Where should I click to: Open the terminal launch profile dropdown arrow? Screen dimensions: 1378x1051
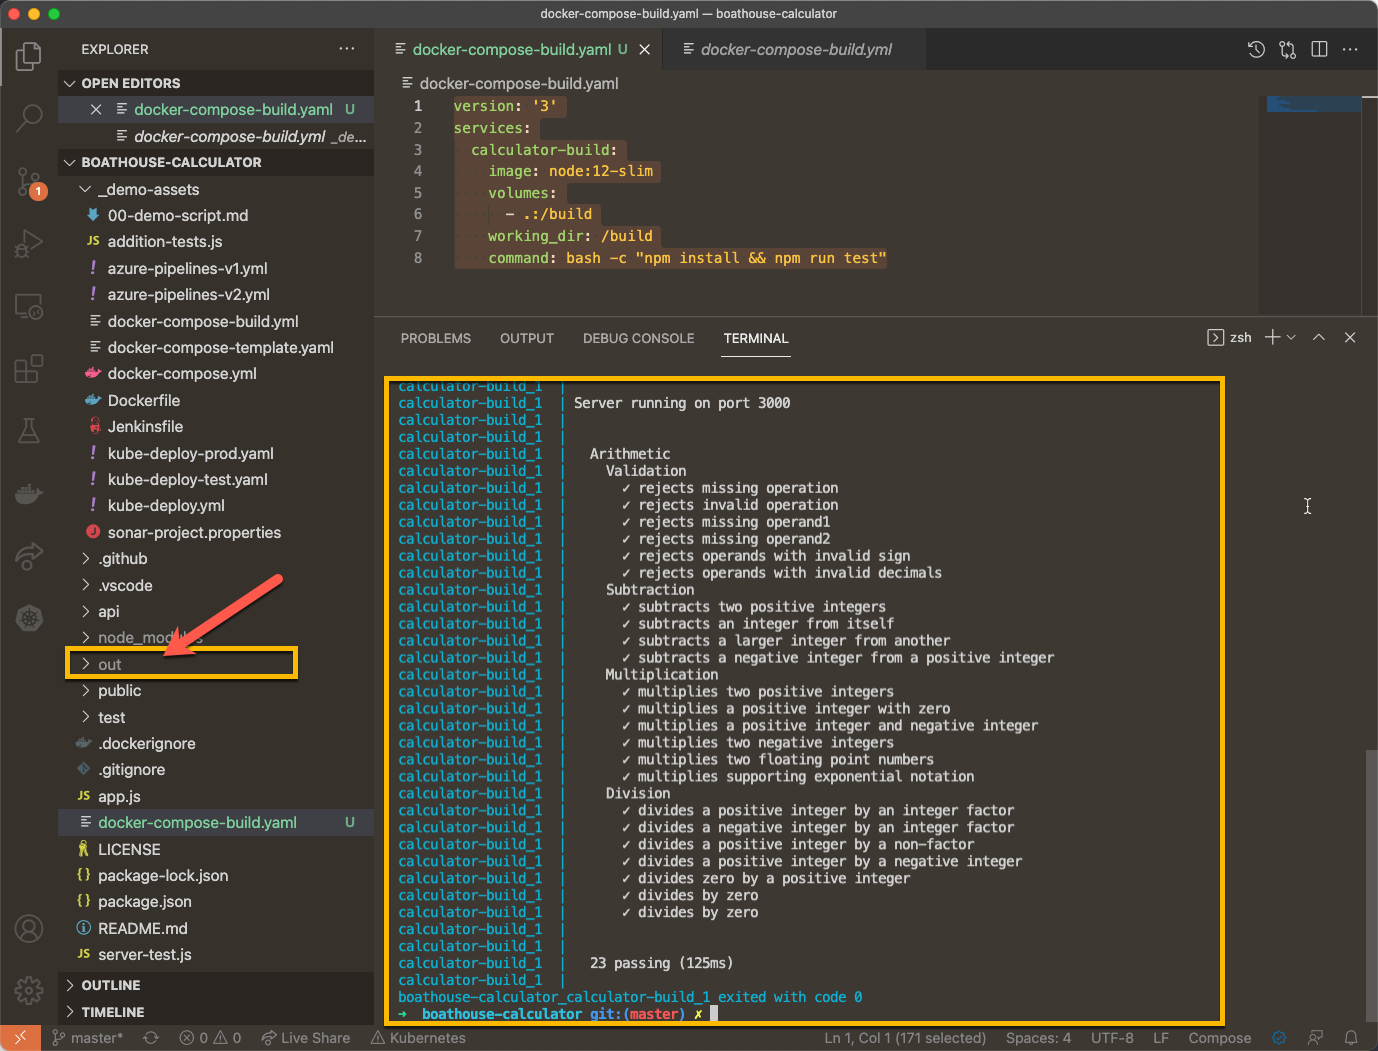coord(1291,338)
